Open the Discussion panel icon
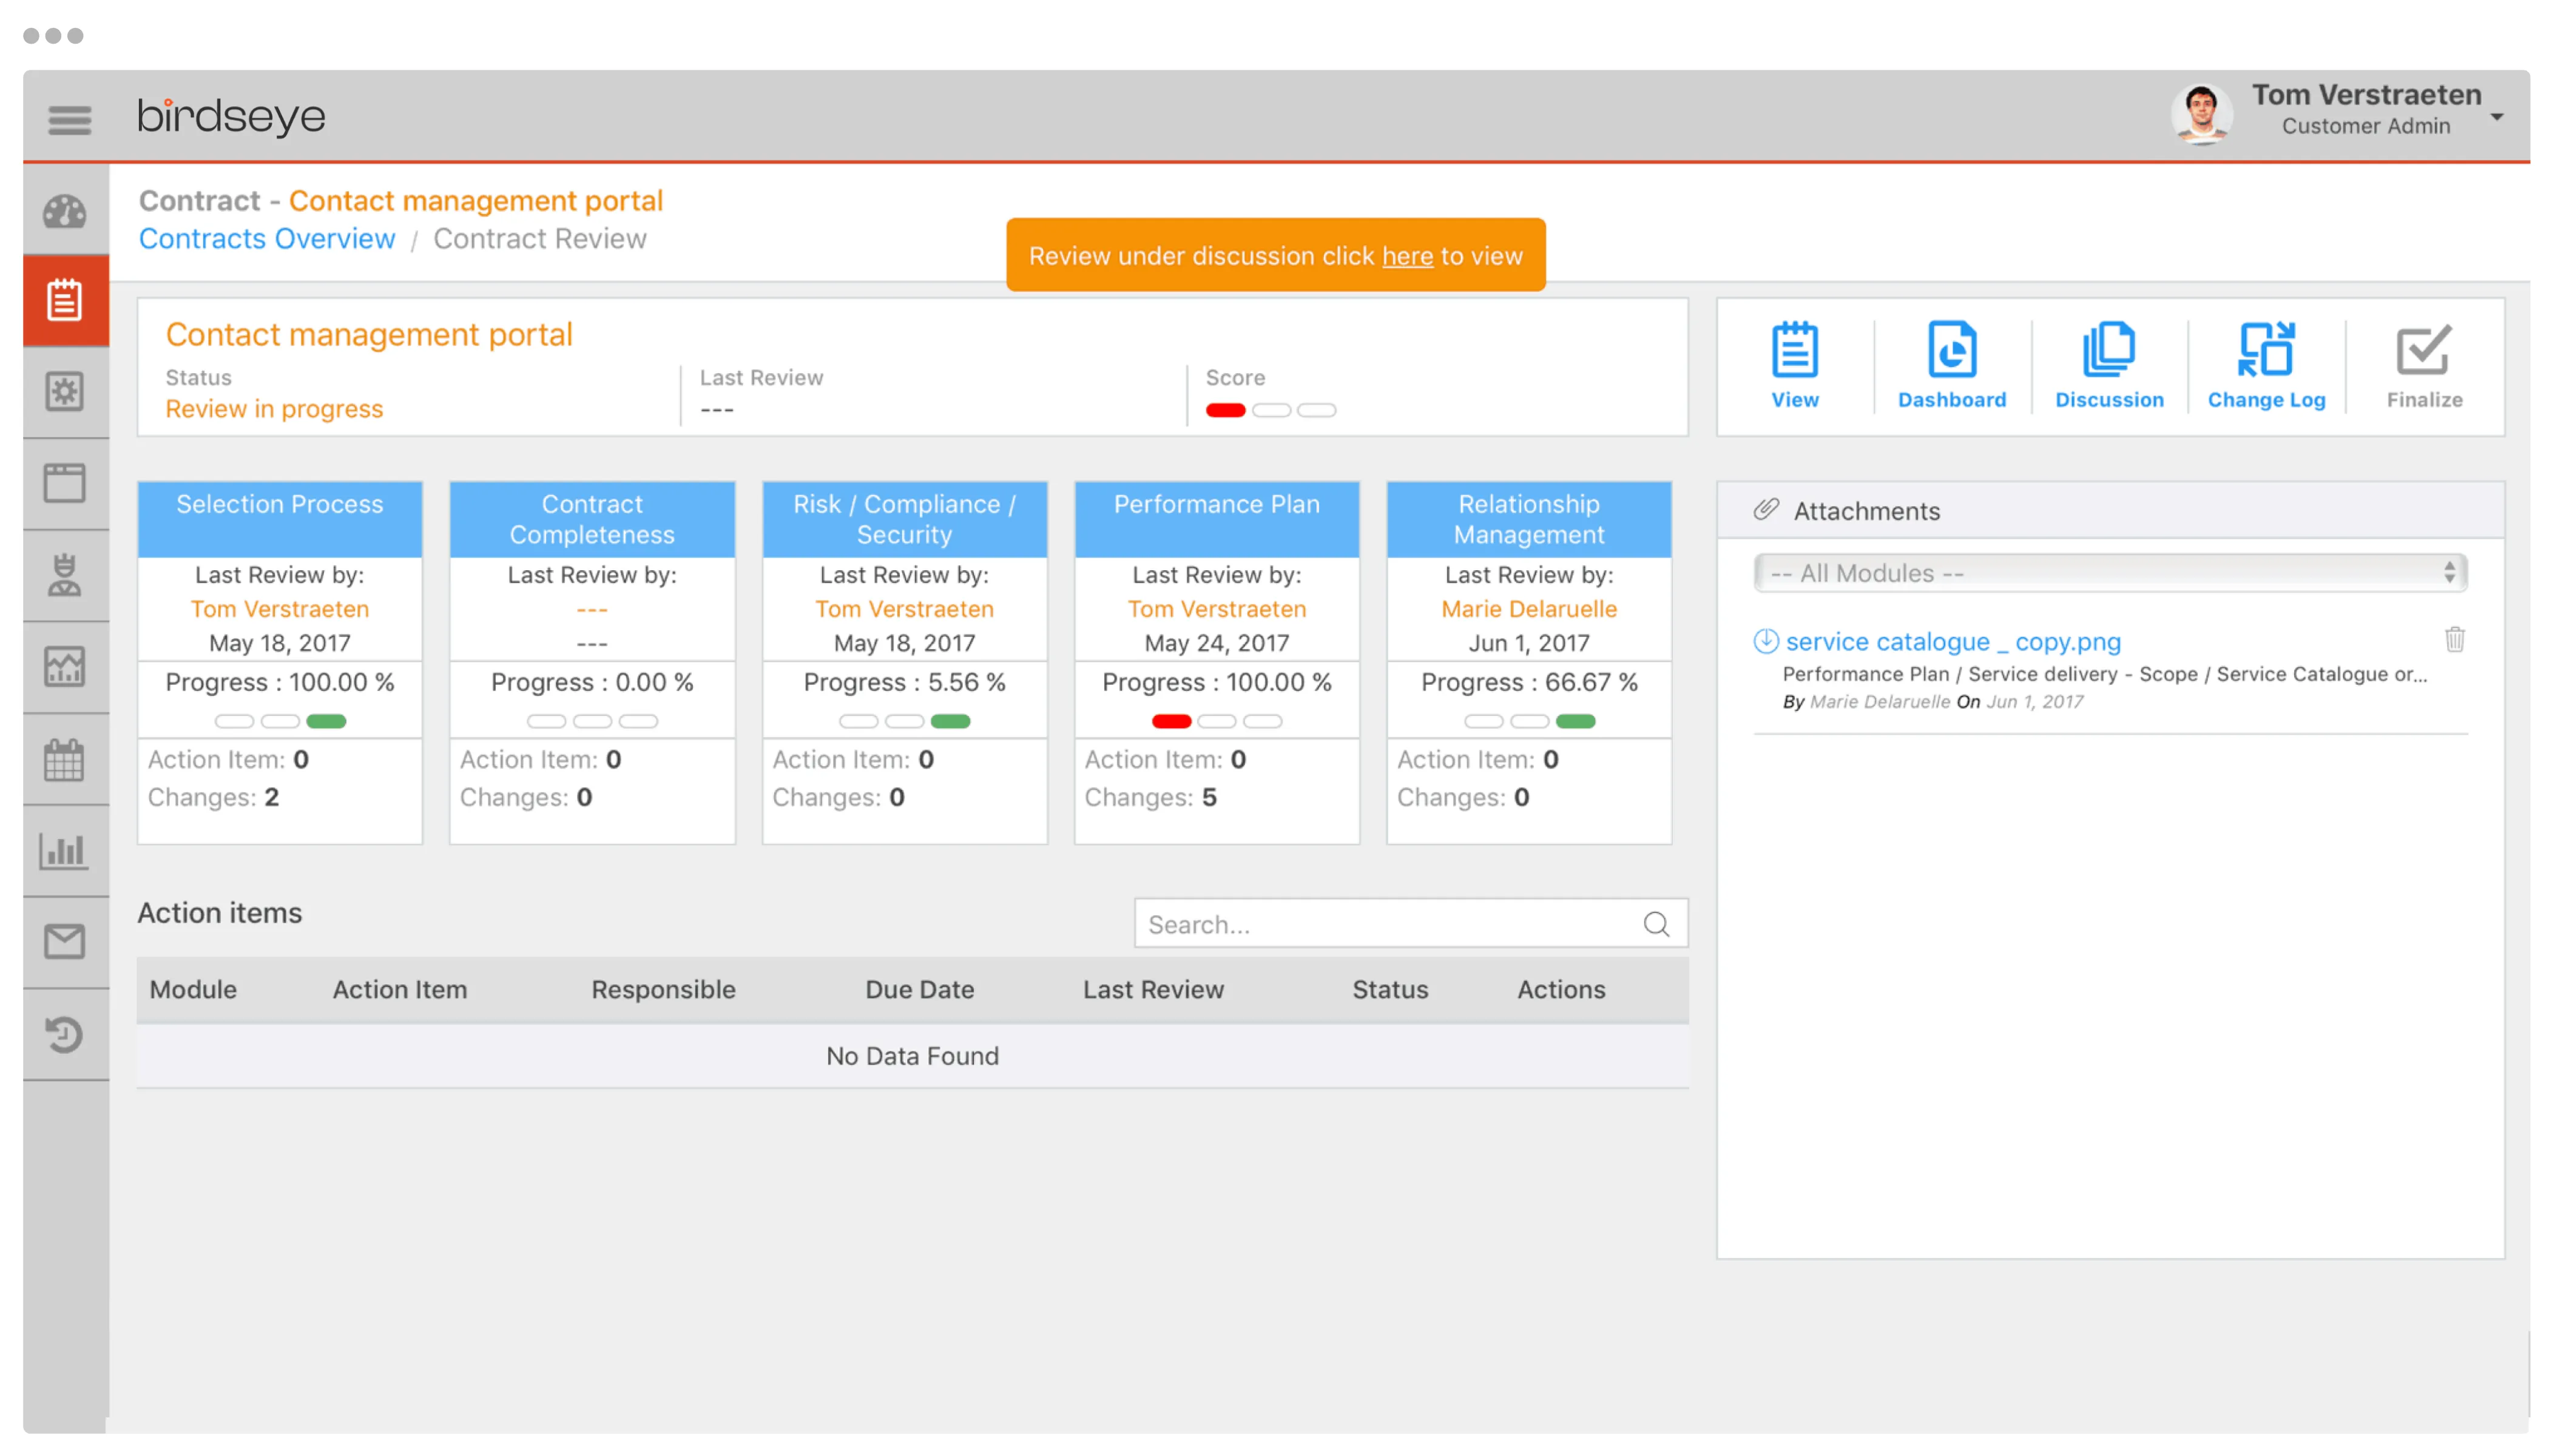 tap(2109, 352)
